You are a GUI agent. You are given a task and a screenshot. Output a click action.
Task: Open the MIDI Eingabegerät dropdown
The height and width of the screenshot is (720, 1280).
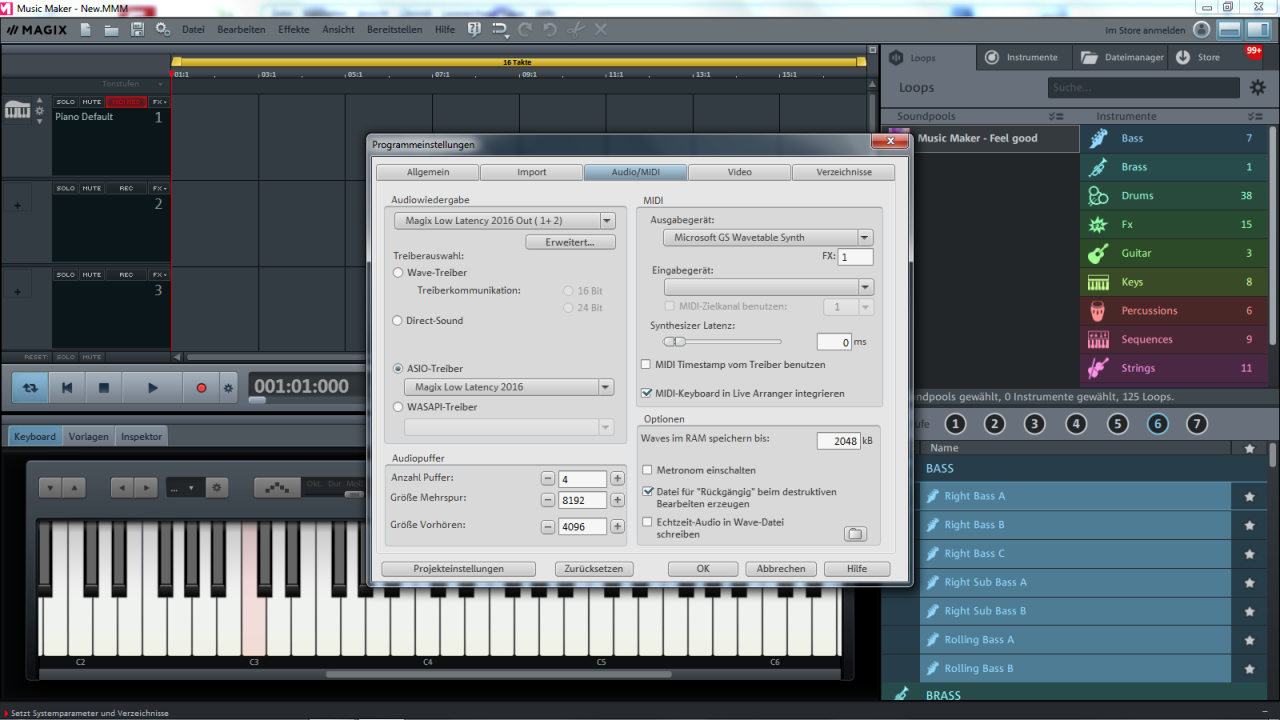coord(768,287)
